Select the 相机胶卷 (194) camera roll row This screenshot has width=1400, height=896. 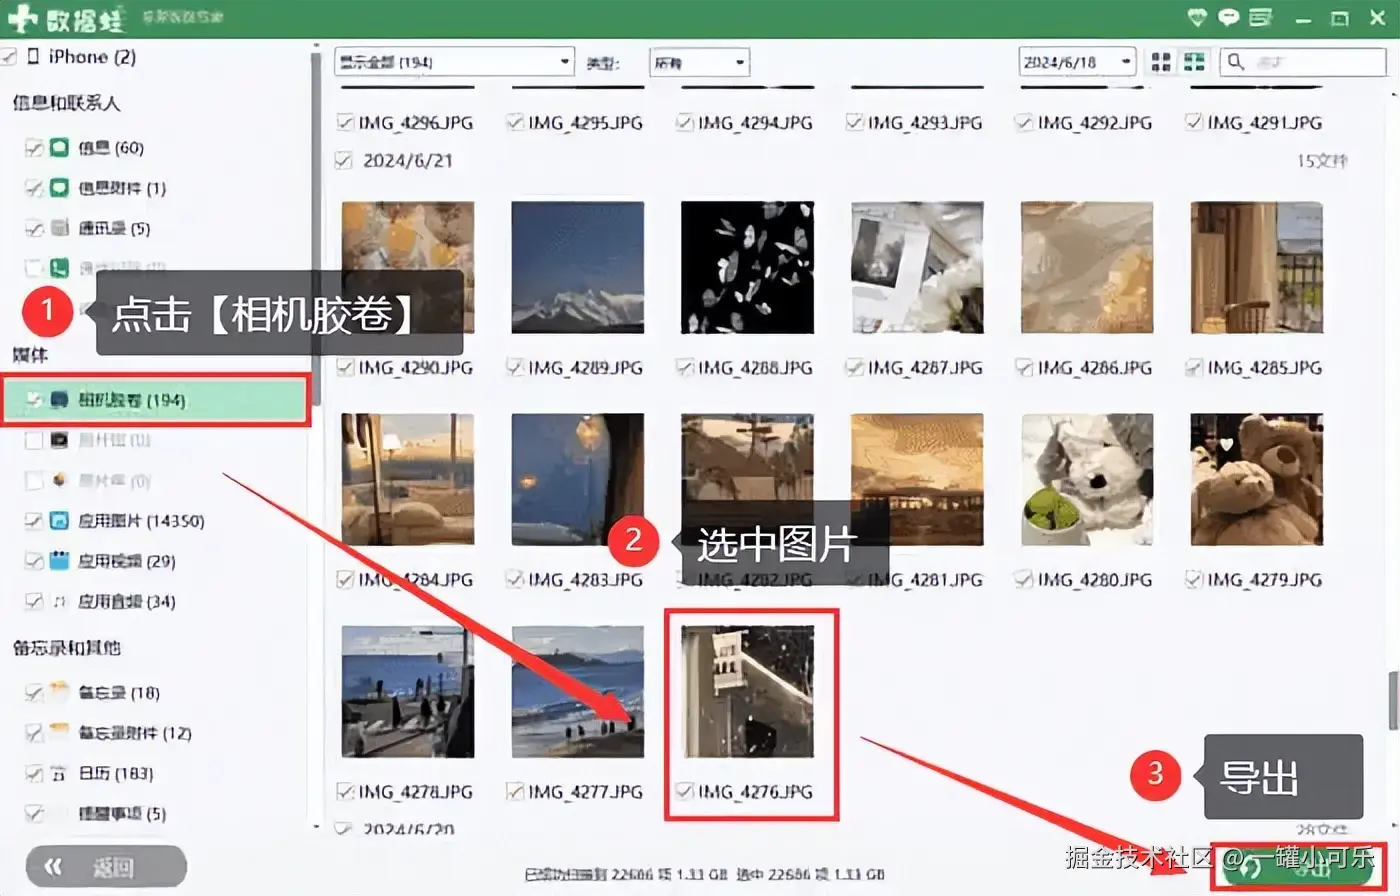click(155, 400)
